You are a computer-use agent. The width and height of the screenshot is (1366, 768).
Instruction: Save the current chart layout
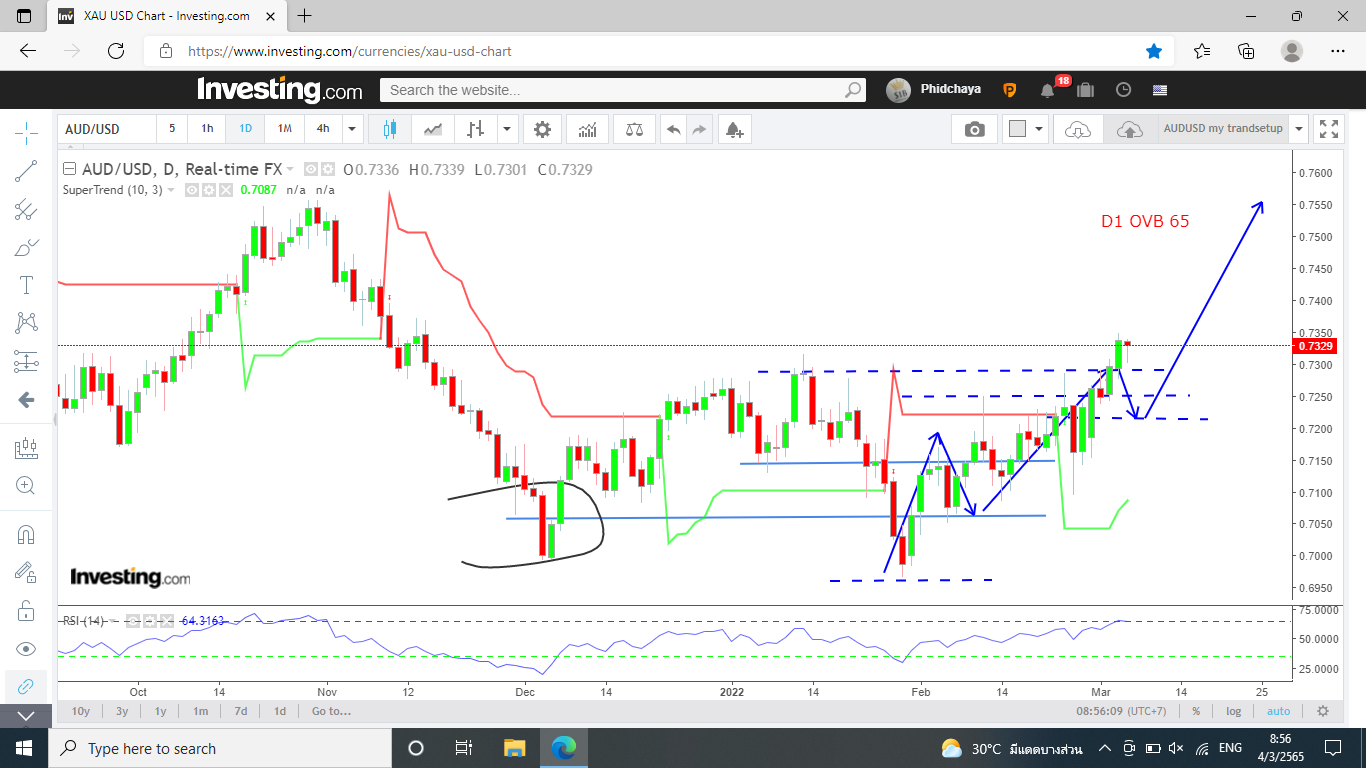[x=1130, y=129]
